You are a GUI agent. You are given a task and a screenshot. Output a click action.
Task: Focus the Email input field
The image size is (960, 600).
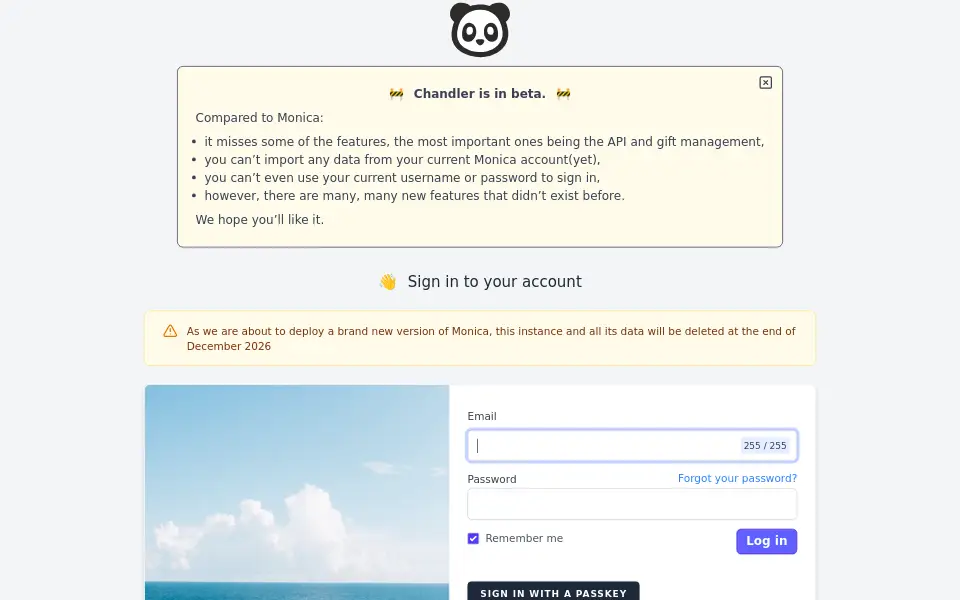[x=632, y=446]
